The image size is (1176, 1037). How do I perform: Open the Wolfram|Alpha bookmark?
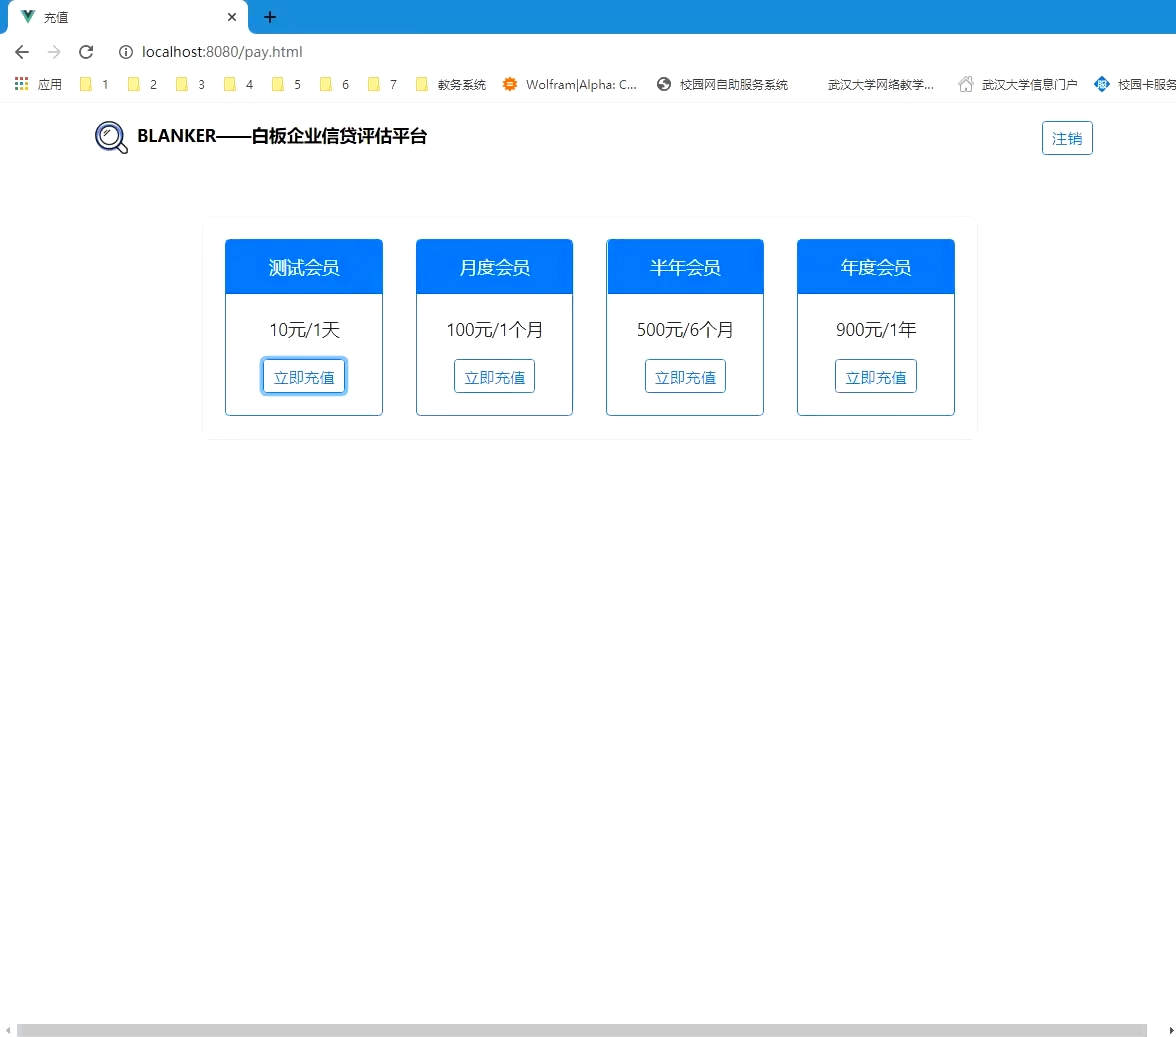coord(570,84)
